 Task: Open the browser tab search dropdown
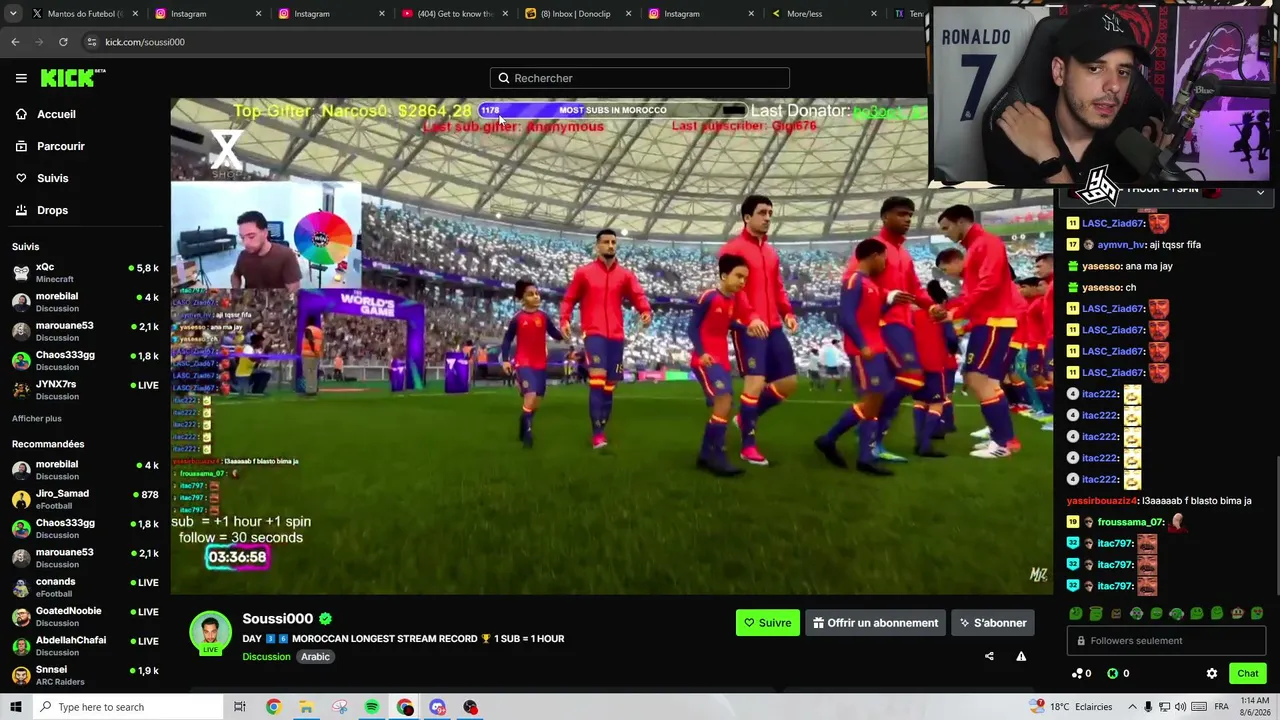14,14
